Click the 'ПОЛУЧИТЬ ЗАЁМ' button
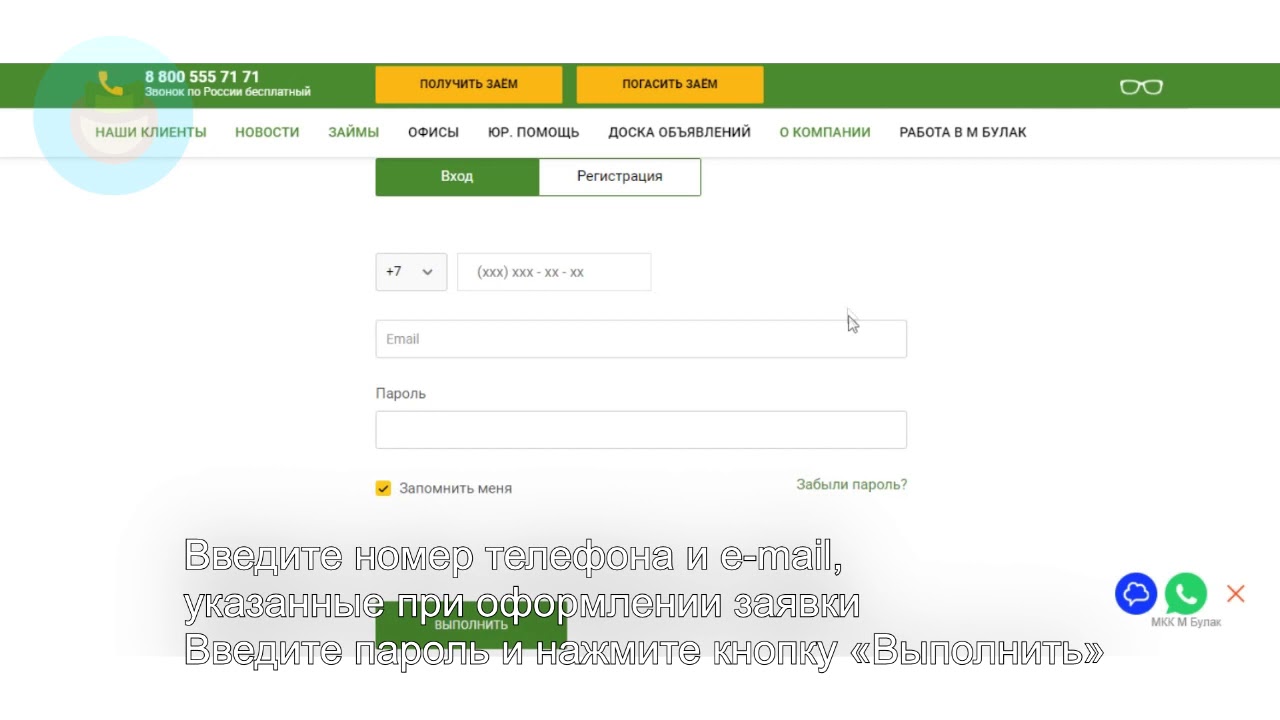Screen dimensions: 1280x720 pos(469,85)
